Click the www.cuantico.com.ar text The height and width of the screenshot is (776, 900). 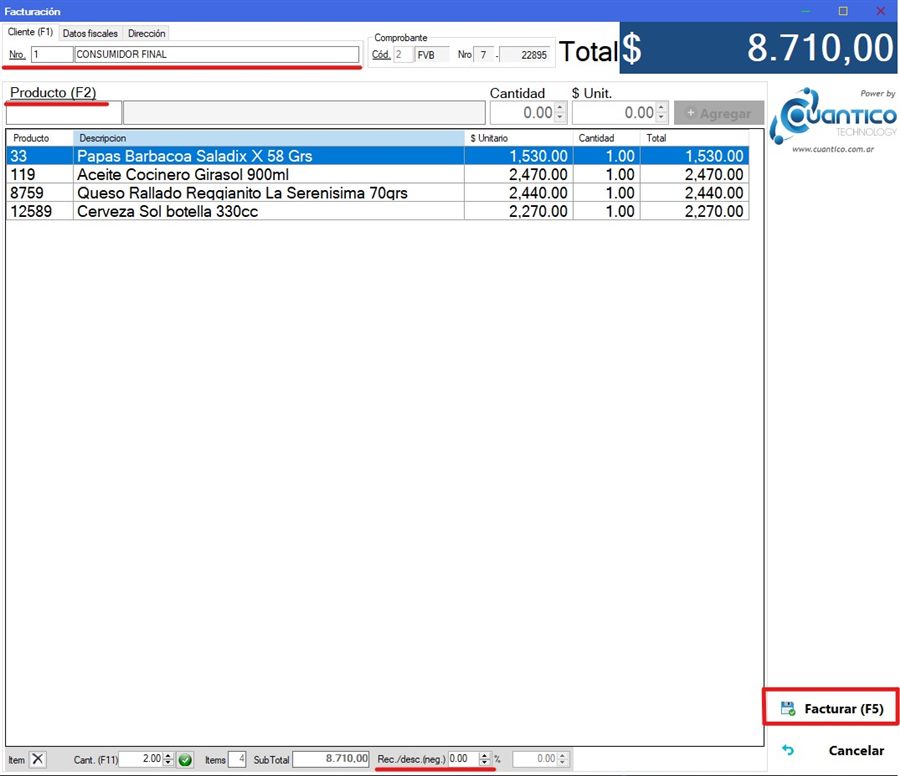click(x=833, y=149)
